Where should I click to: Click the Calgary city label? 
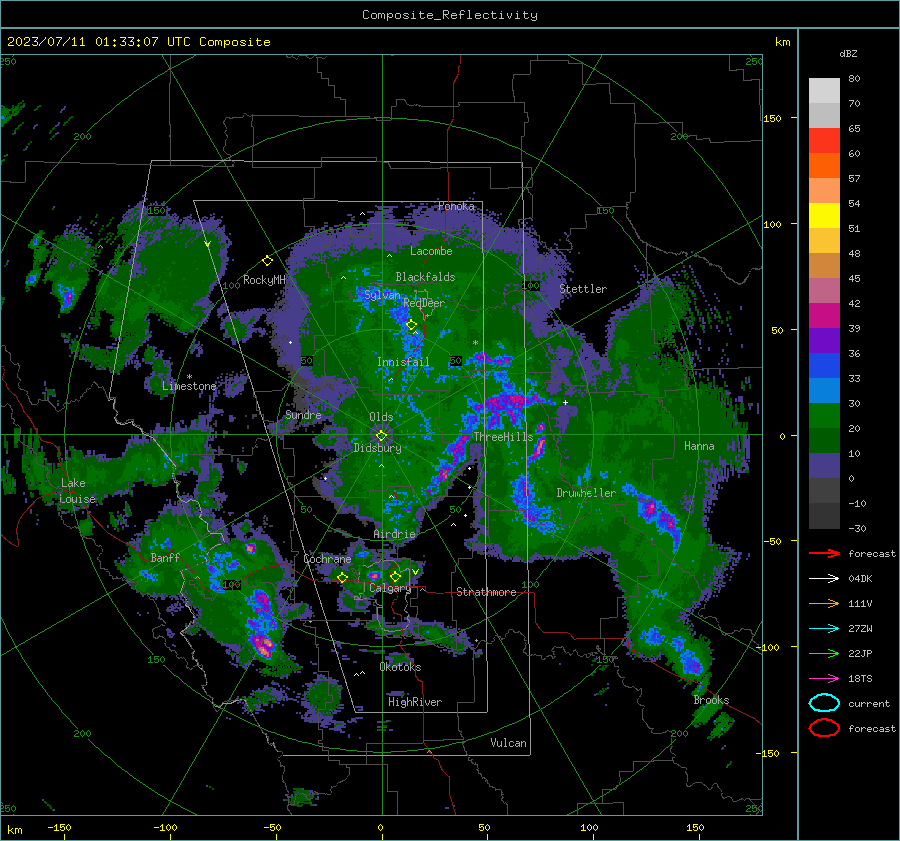(390, 588)
